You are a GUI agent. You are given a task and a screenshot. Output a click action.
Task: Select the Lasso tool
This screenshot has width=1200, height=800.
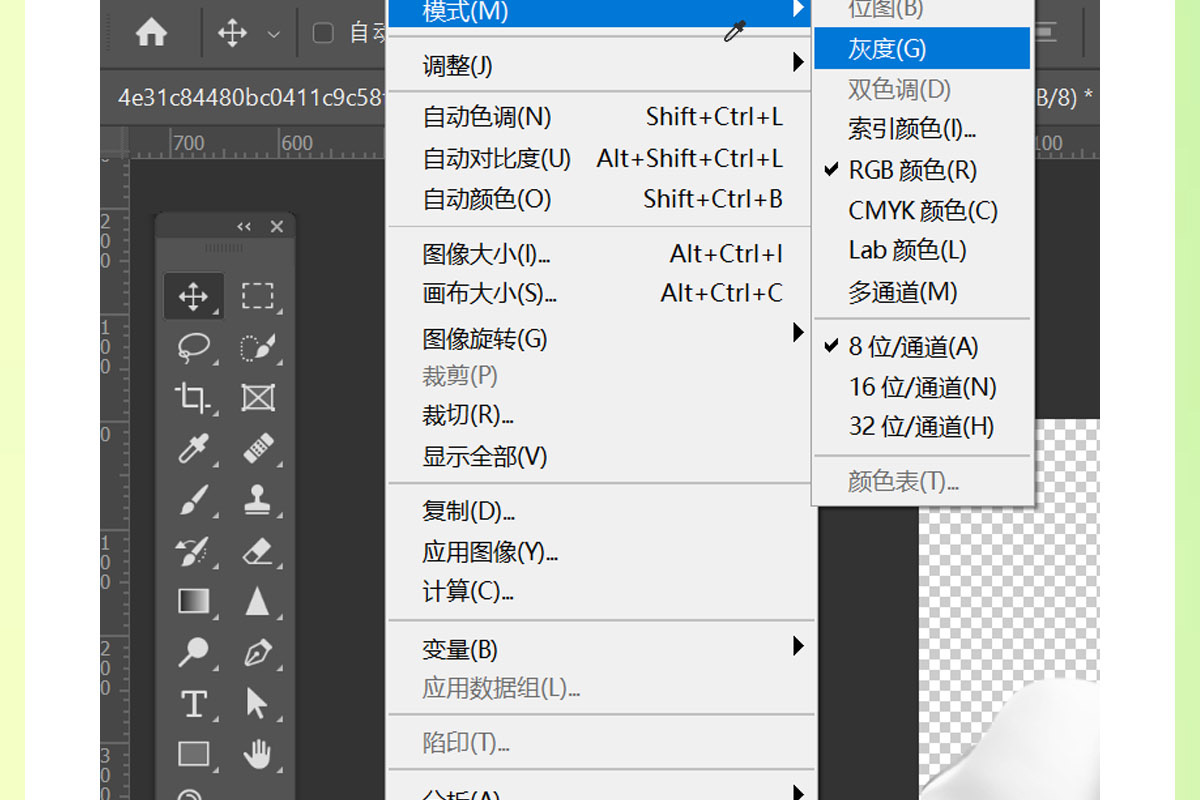[193, 347]
